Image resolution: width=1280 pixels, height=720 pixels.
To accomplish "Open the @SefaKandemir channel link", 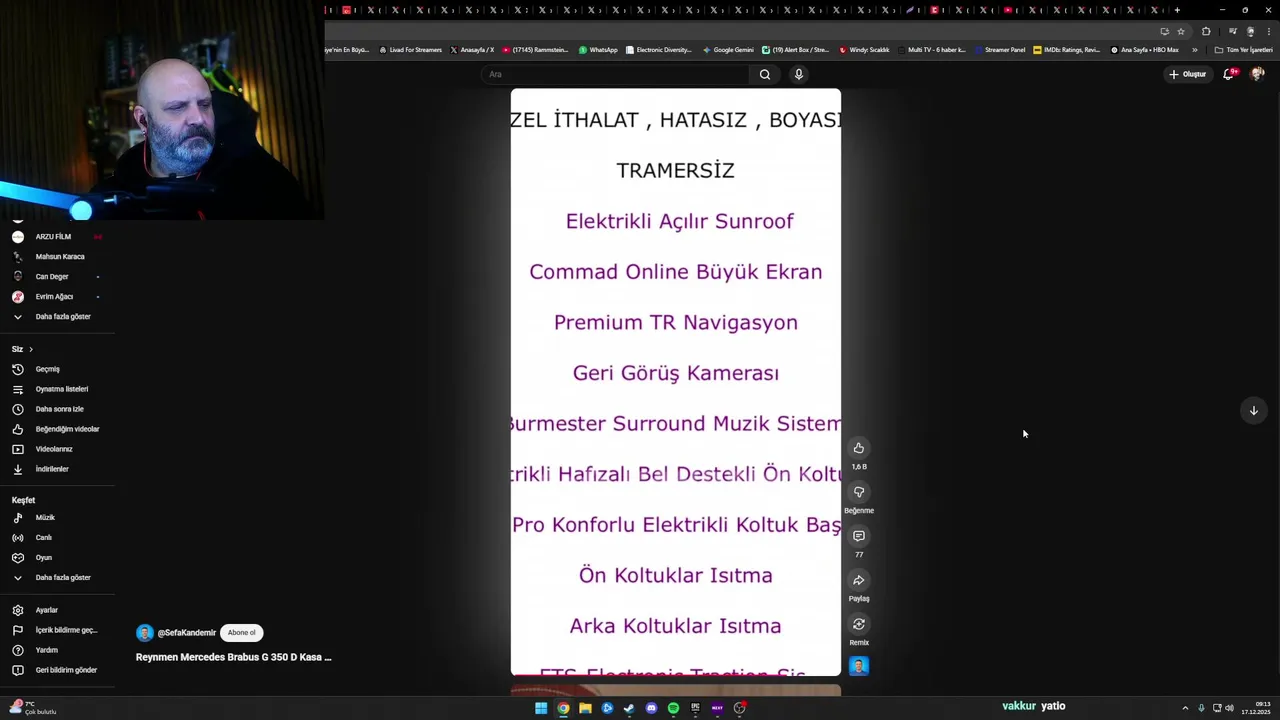I will 187,633.
